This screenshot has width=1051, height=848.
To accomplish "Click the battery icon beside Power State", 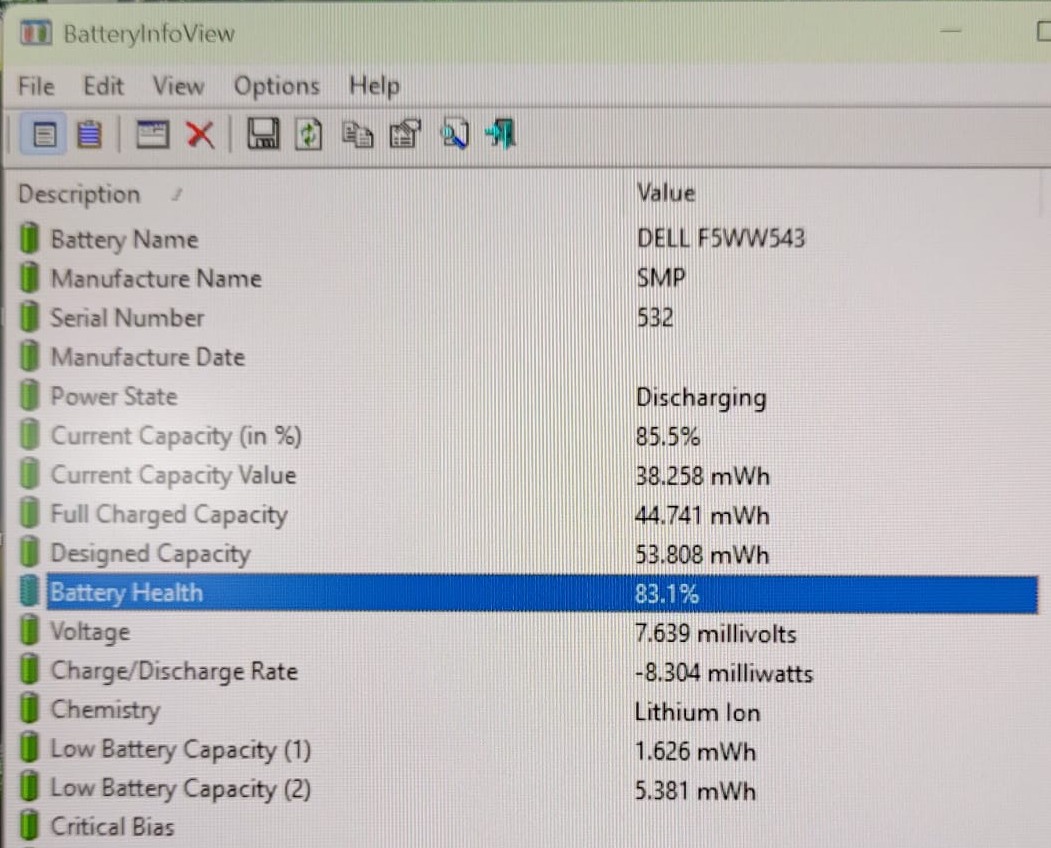I will click(29, 396).
